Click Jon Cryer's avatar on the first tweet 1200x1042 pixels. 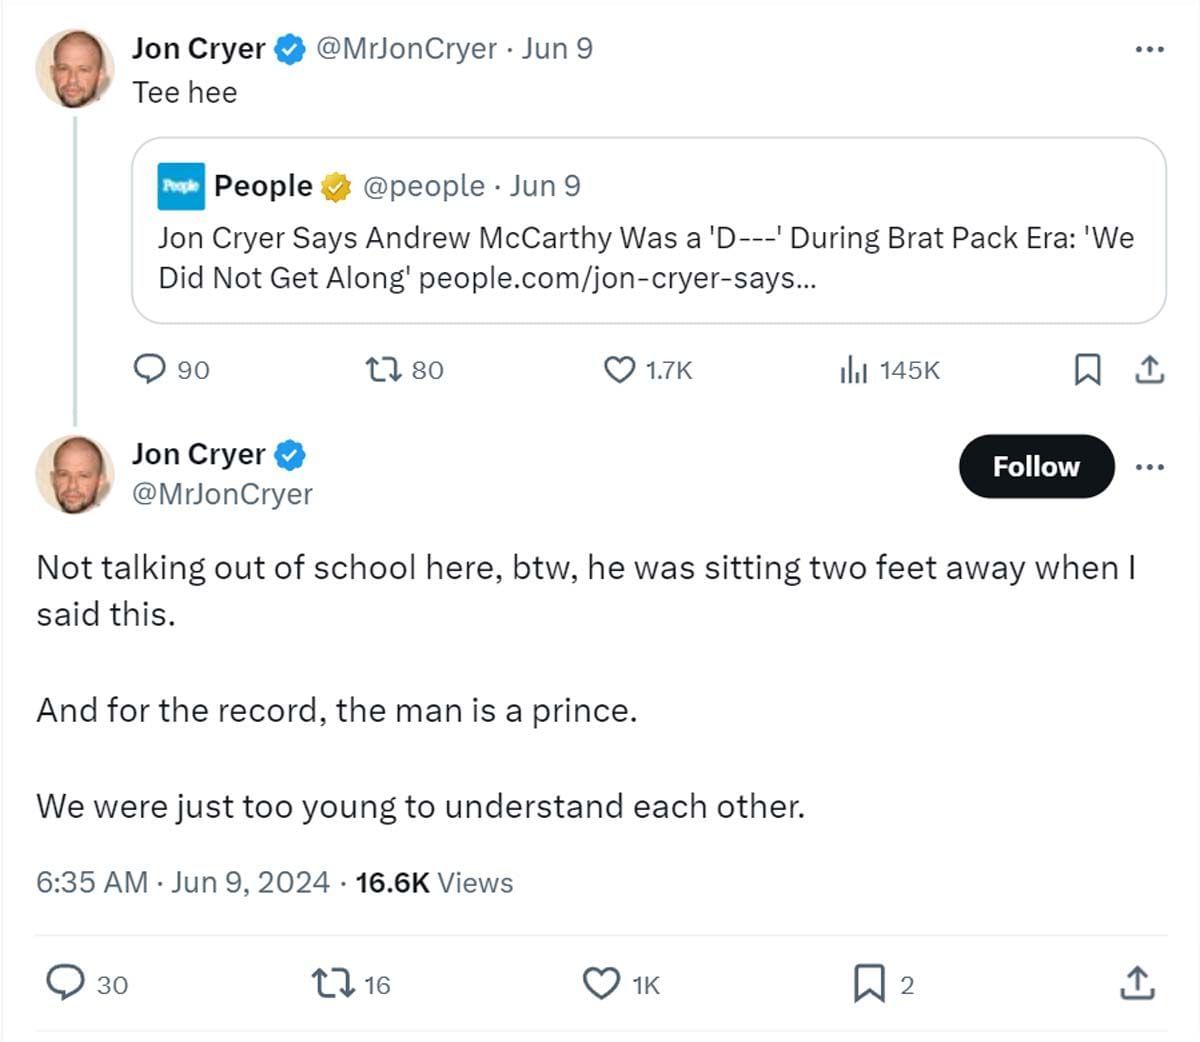[74, 70]
